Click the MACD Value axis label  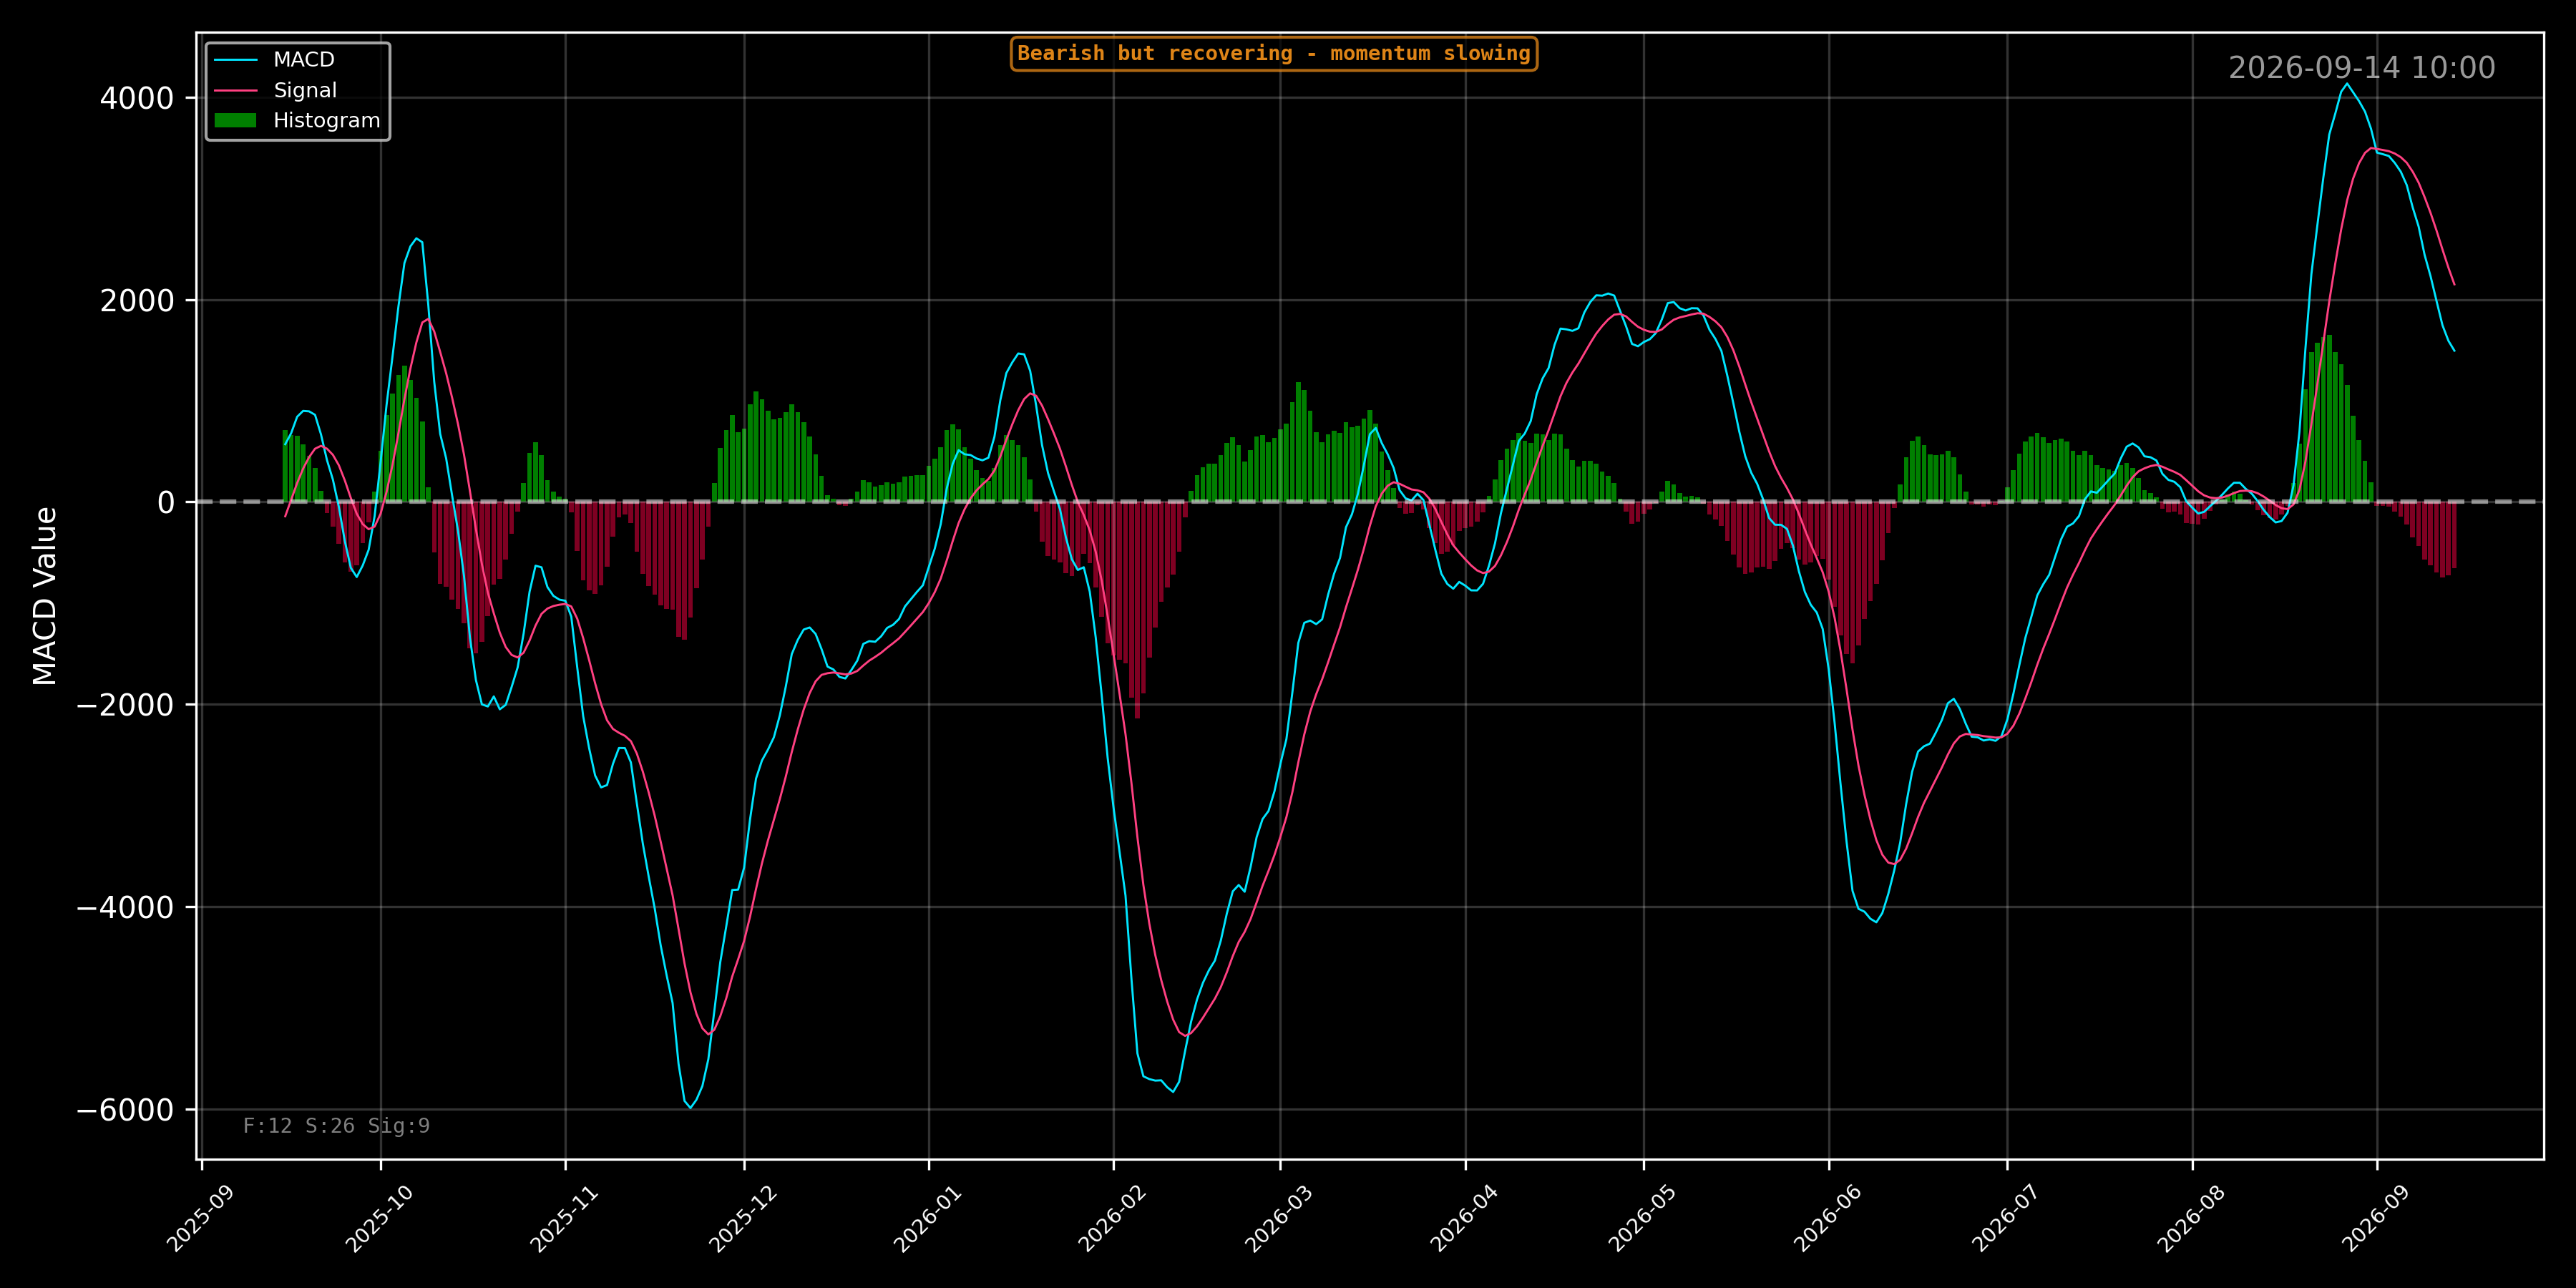[x=45, y=596]
